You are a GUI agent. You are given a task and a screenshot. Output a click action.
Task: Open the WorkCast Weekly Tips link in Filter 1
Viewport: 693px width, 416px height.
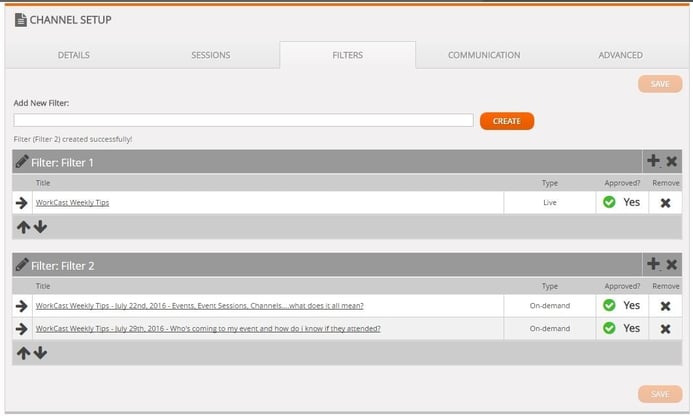point(72,202)
